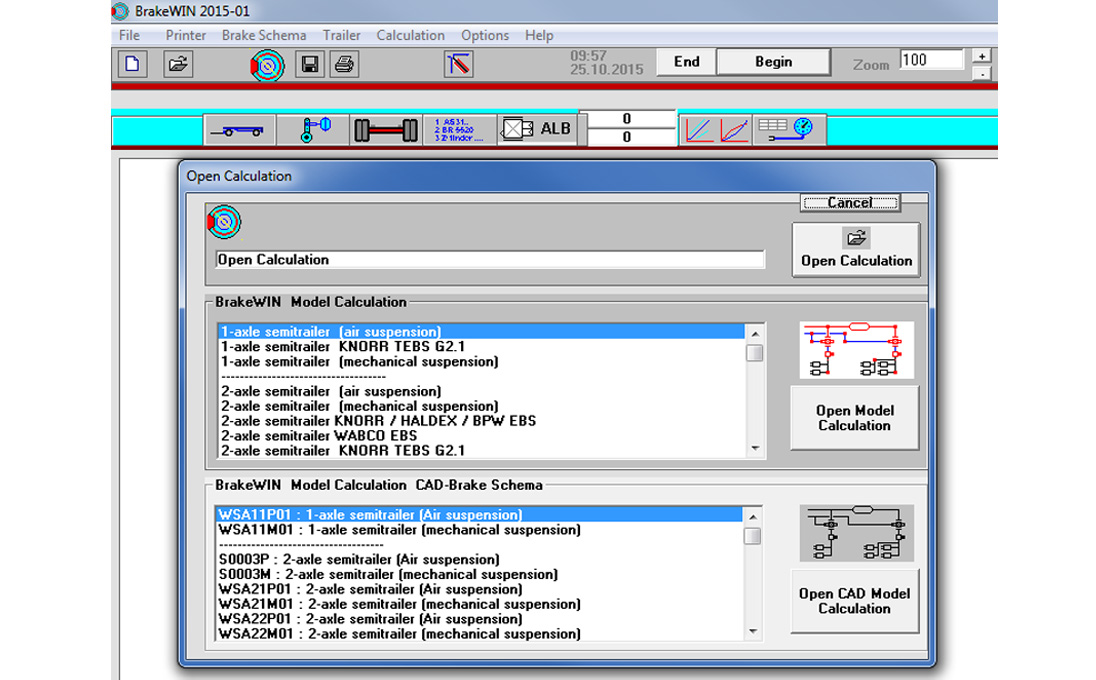
Task: Select WSA11P01 1-axle semitrailer entry
Action: (479, 515)
